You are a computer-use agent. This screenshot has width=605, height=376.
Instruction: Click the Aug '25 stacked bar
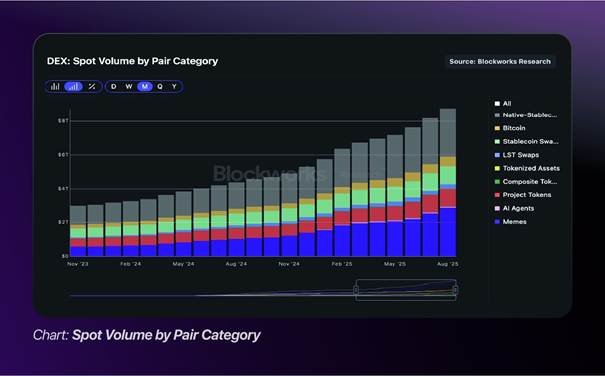[448, 182]
